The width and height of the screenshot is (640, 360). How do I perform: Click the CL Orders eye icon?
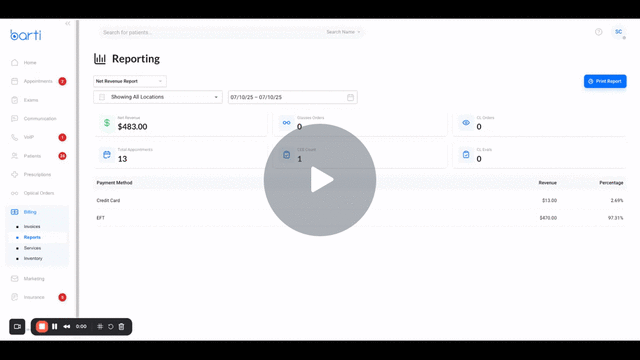click(x=466, y=123)
